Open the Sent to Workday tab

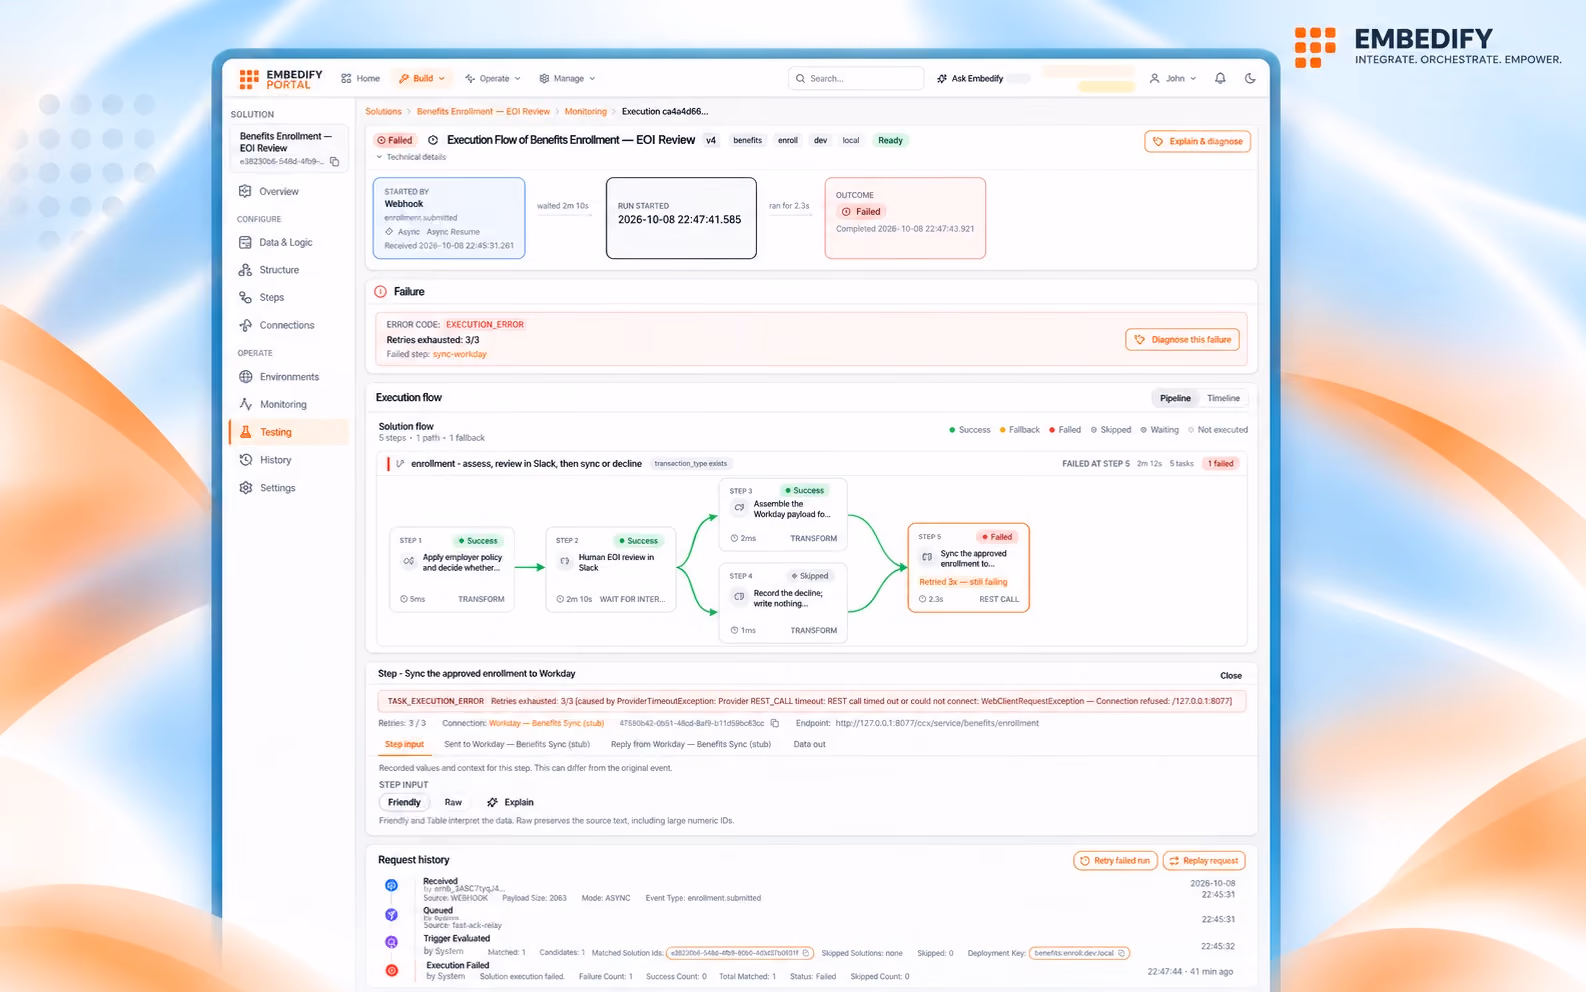click(x=517, y=744)
